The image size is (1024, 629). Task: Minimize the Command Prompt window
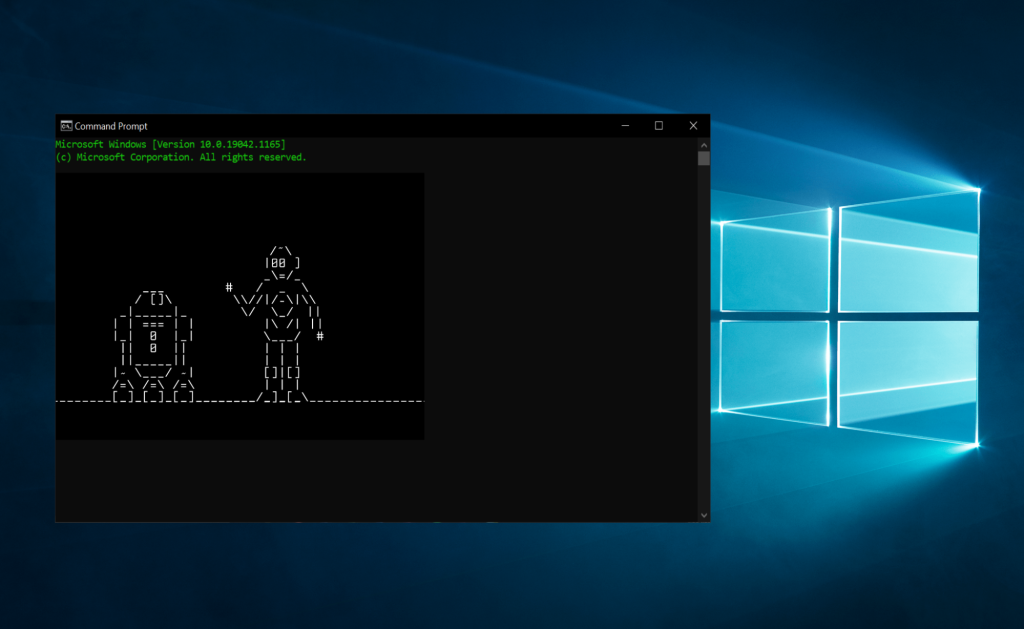point(624,126)
